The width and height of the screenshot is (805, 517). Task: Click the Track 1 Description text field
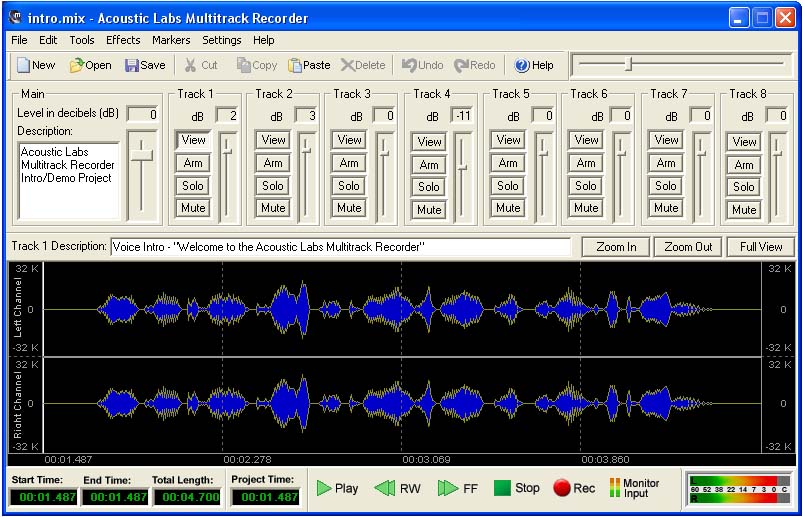tap(340, 247)
